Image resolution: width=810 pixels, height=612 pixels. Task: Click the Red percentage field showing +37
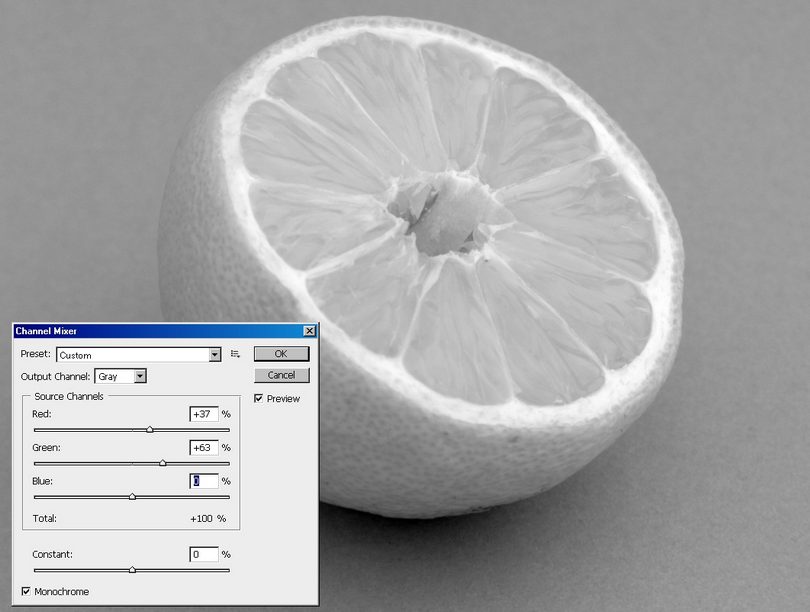point(204,414)
